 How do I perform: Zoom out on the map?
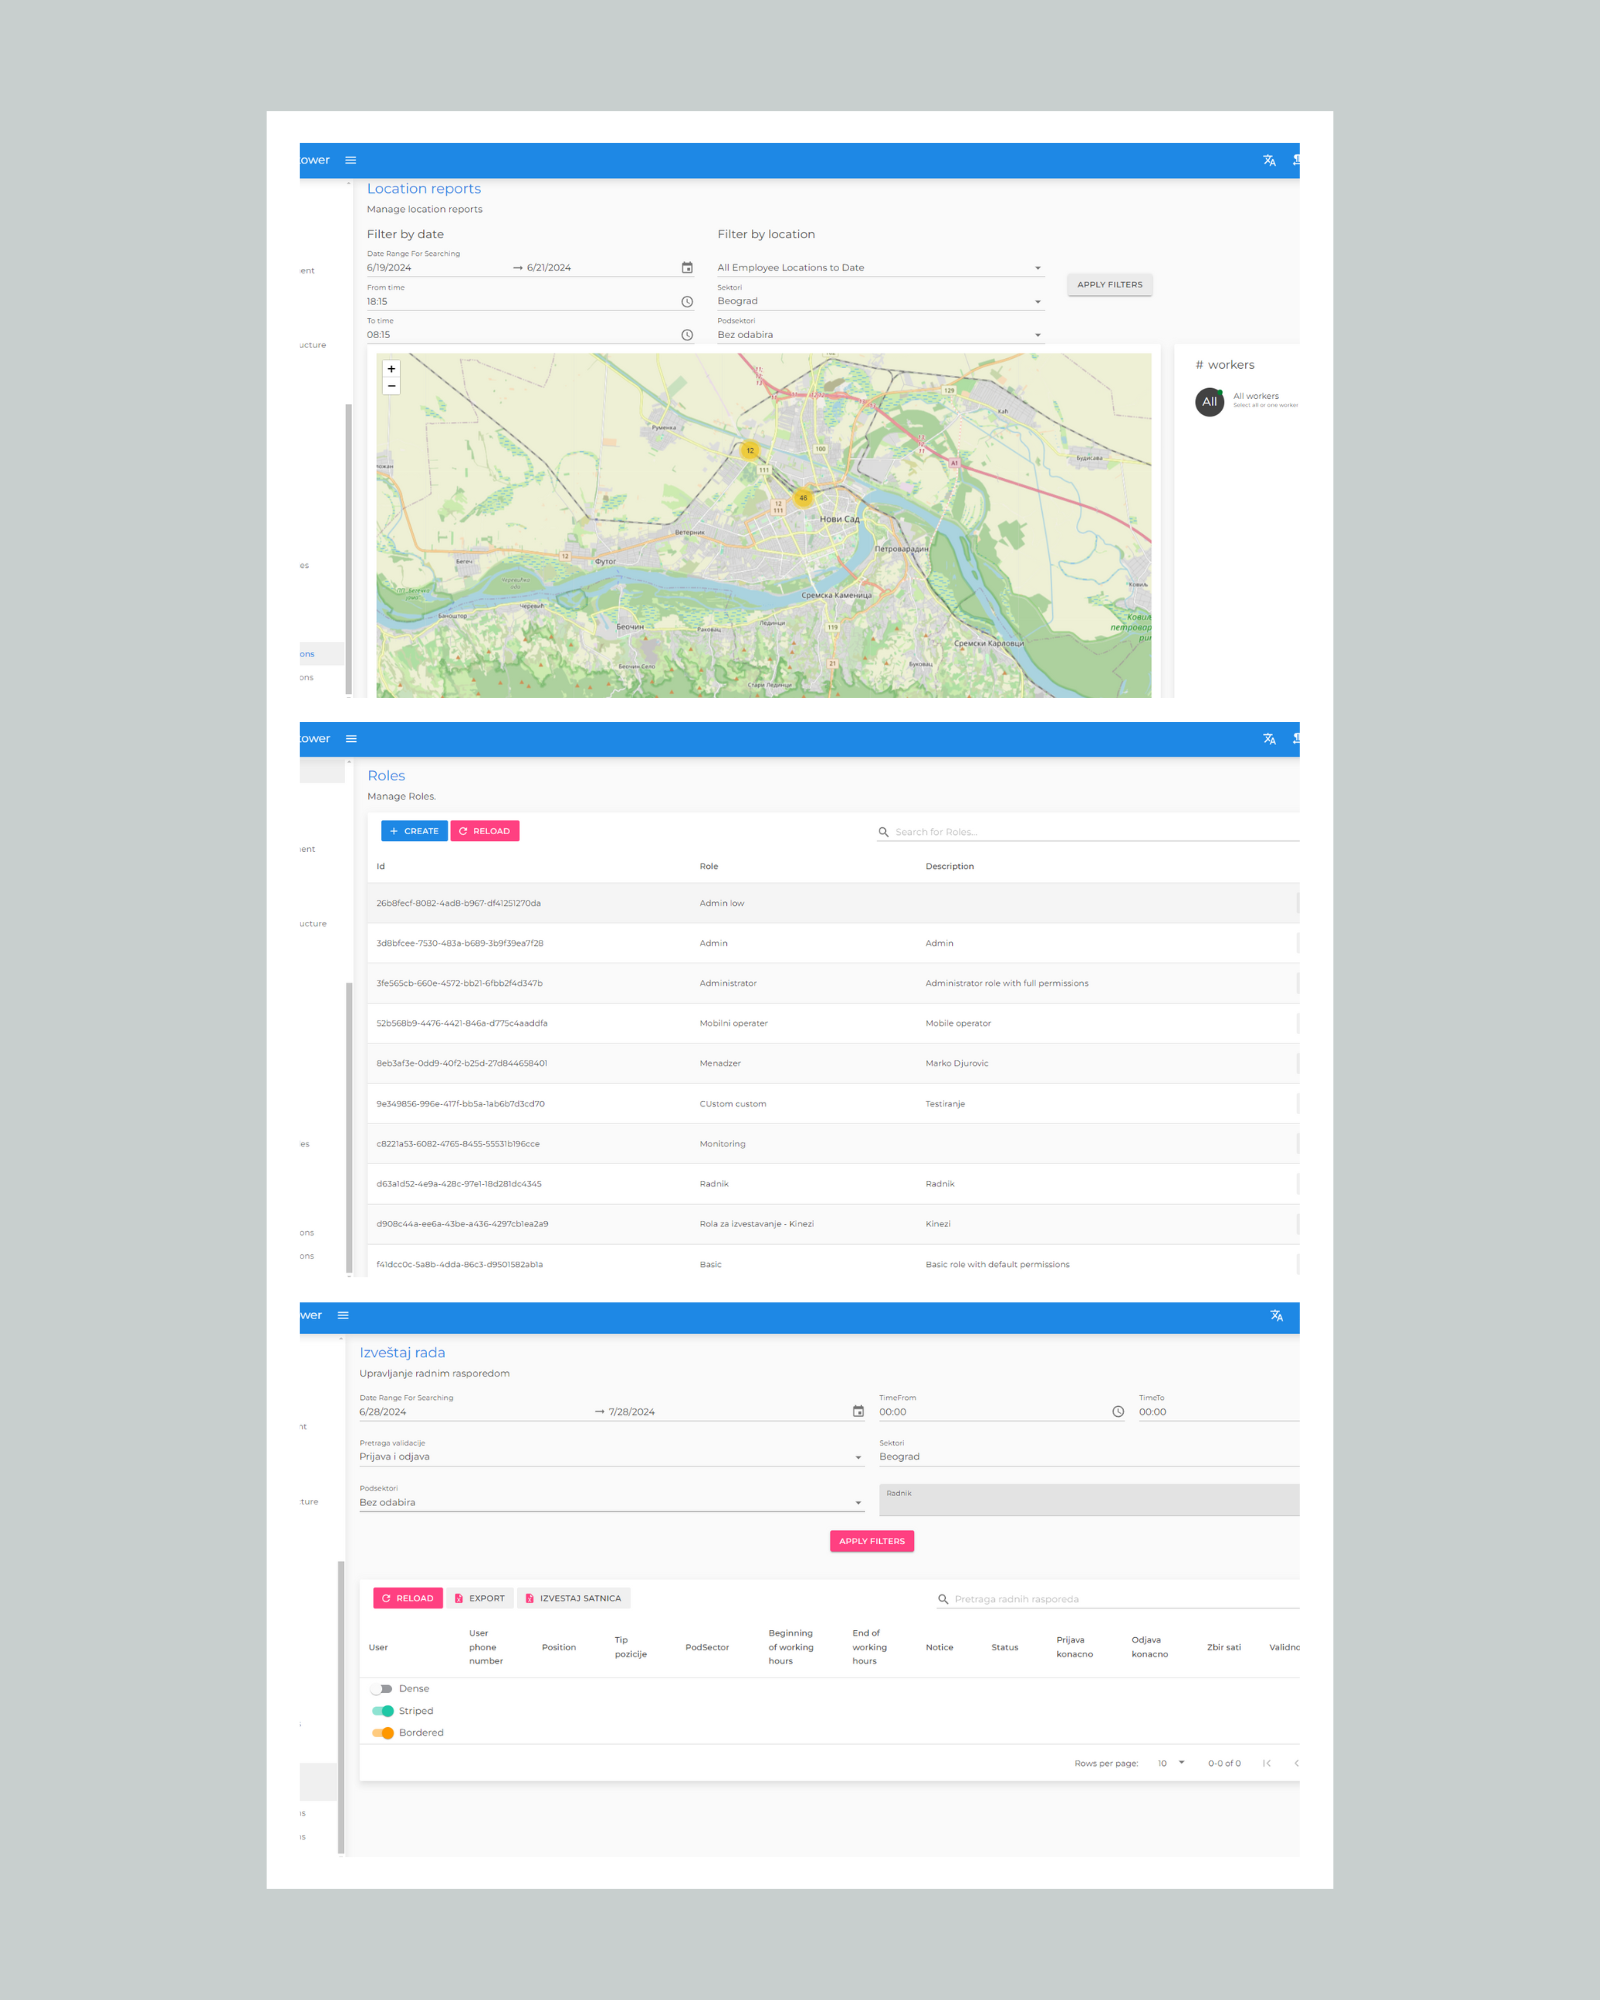[391, 386]
